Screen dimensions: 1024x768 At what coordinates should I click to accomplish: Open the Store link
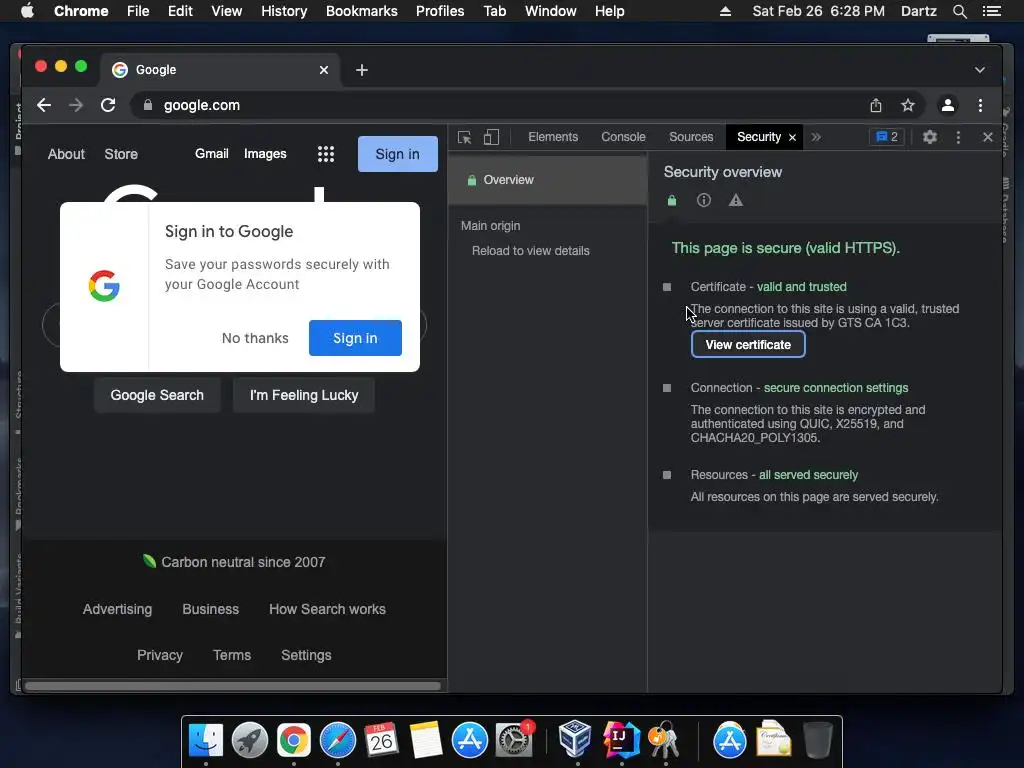(121, 154)
